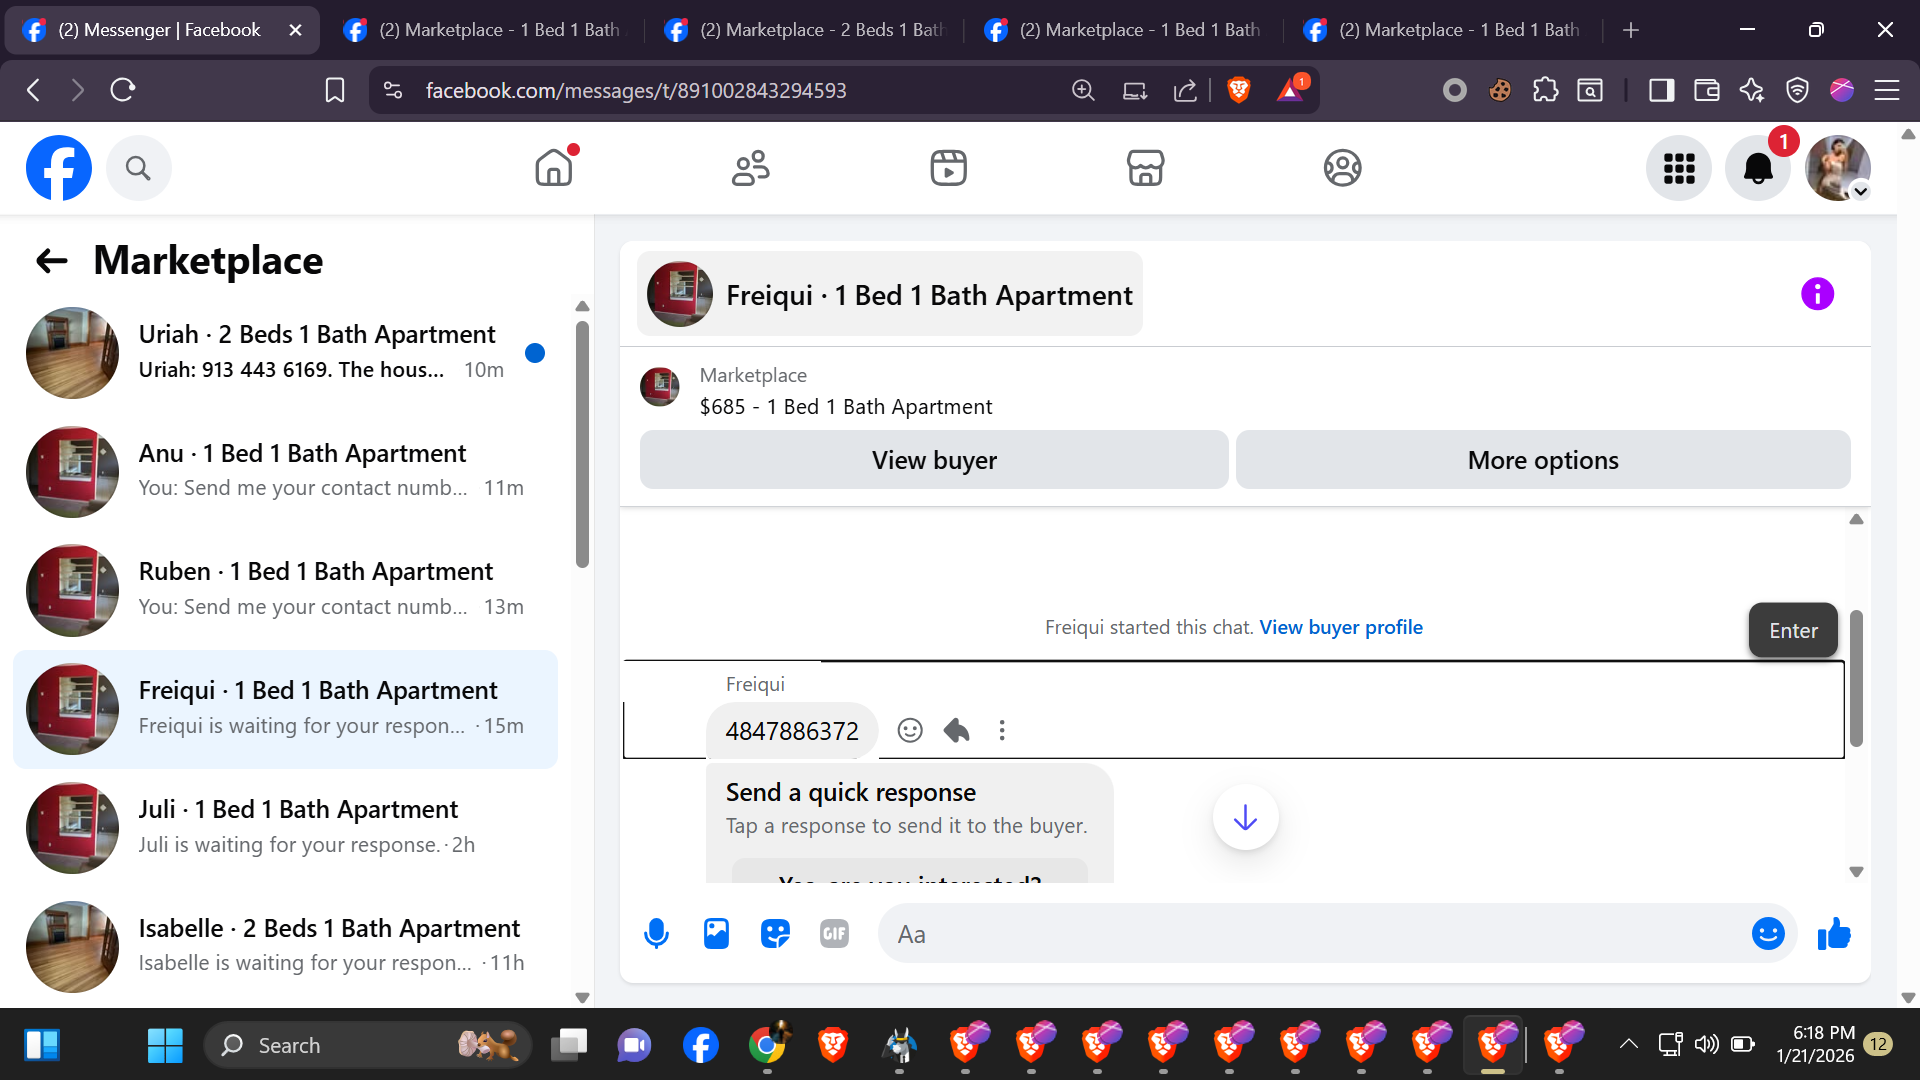The height and width of the screenshot is (1080, 1920).
Task: Open the View buyer profile link
Action: pos(1340,627)
